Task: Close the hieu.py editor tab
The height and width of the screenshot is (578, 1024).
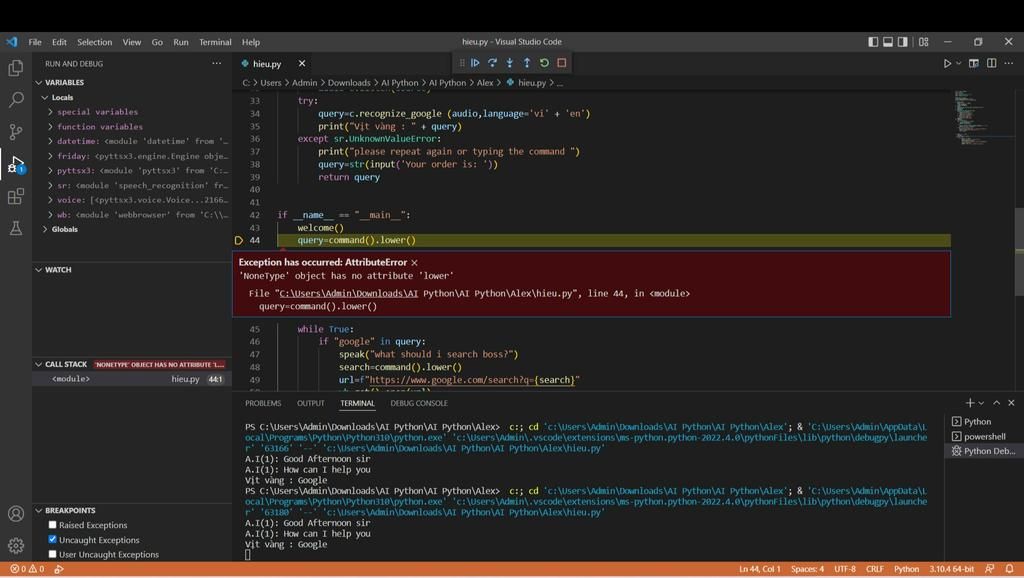Action: click(302, 63)
